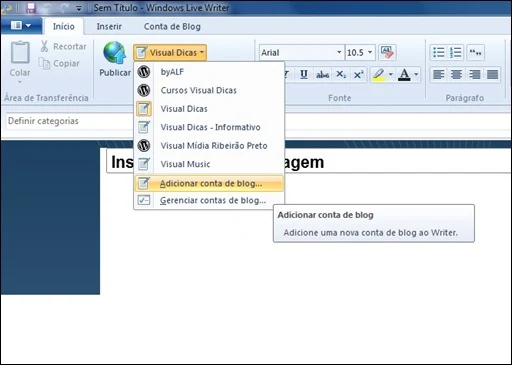The height and width of the screenshot is (365, 512).
Task: Switch to the Inserir ribbon tab
Action: (109, 26)
